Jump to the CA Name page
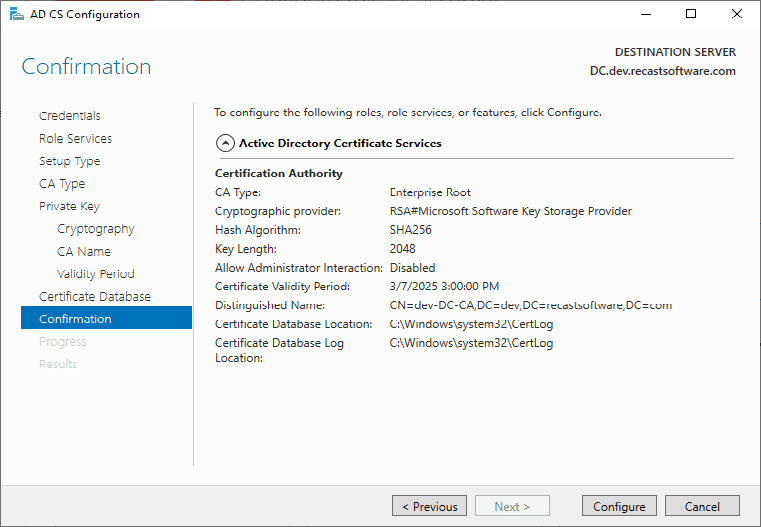The width and height of the screenshot is (761, 527). pos(84,252)
